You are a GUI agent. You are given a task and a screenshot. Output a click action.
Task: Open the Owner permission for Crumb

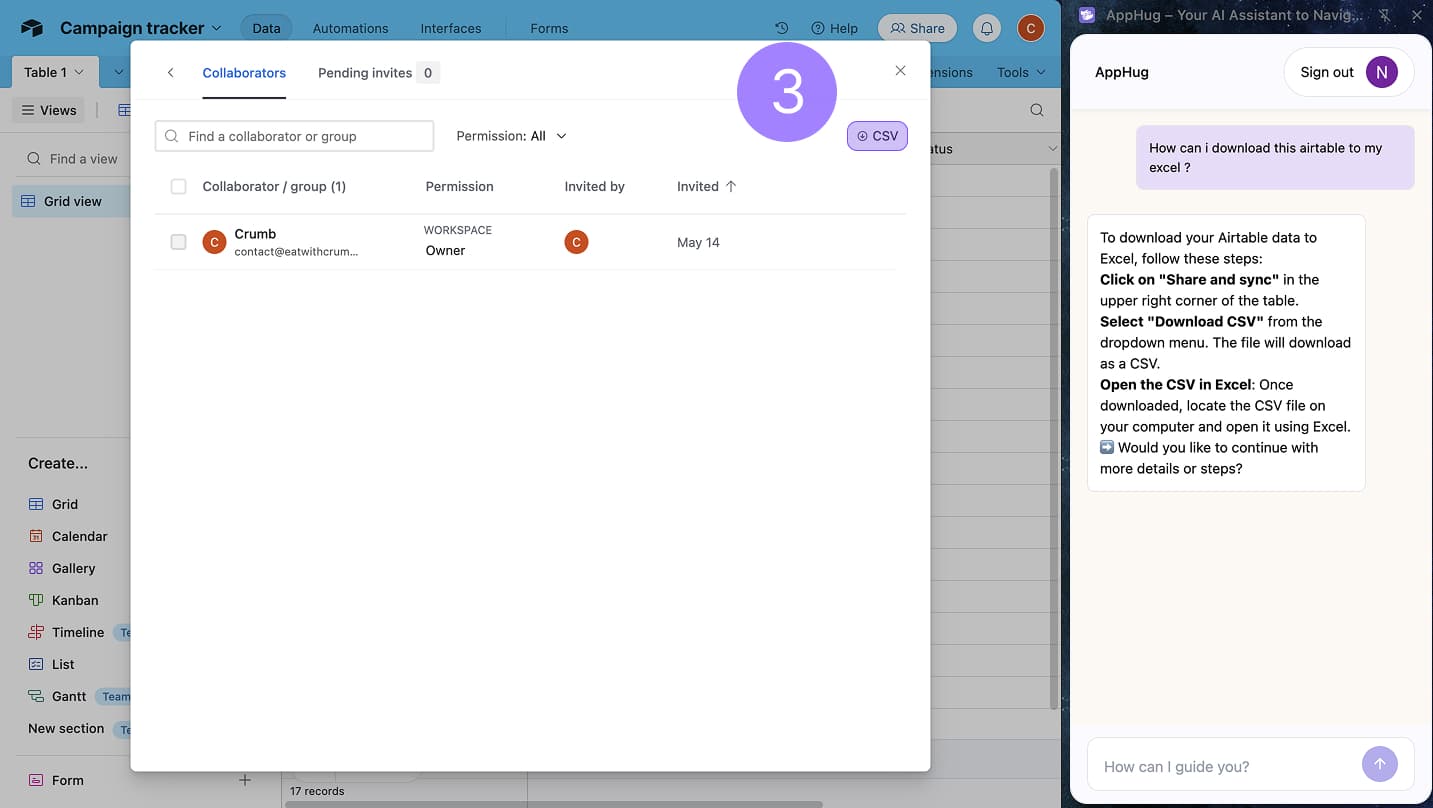click(445, 251)
